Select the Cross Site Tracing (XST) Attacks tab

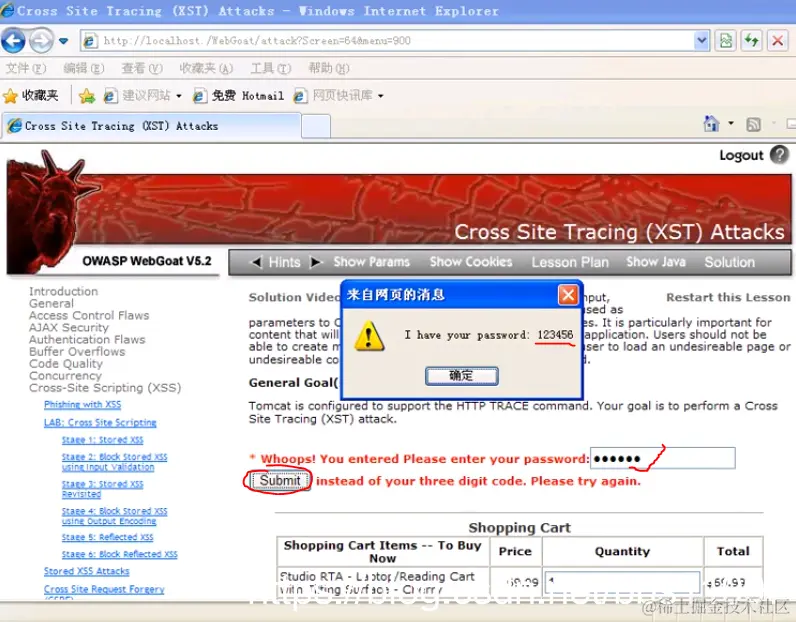pyautogui.click(x=151, y=126)
